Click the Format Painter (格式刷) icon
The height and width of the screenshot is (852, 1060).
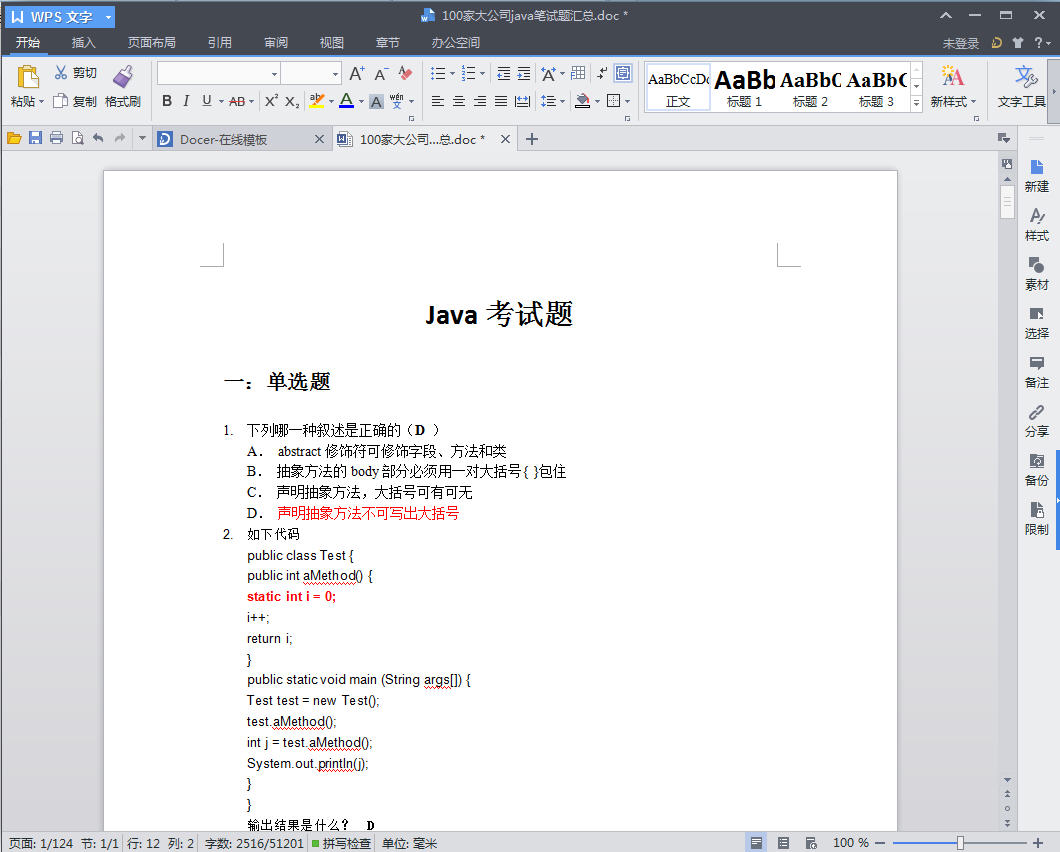123,77
